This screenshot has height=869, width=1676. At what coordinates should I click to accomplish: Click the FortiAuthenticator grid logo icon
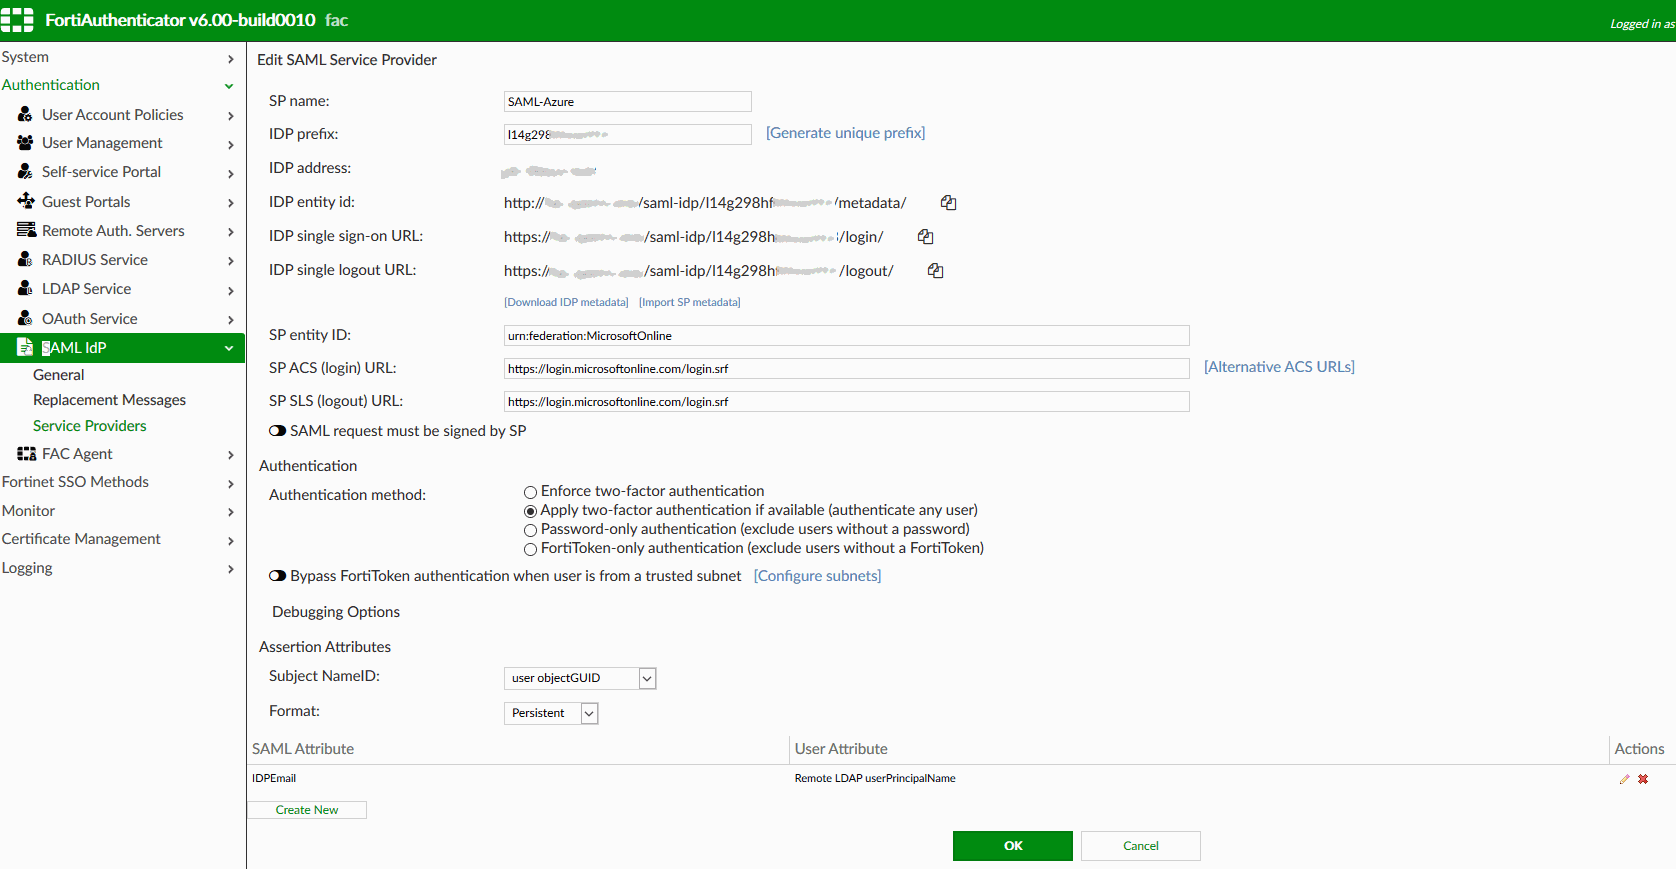pos(17,20)
